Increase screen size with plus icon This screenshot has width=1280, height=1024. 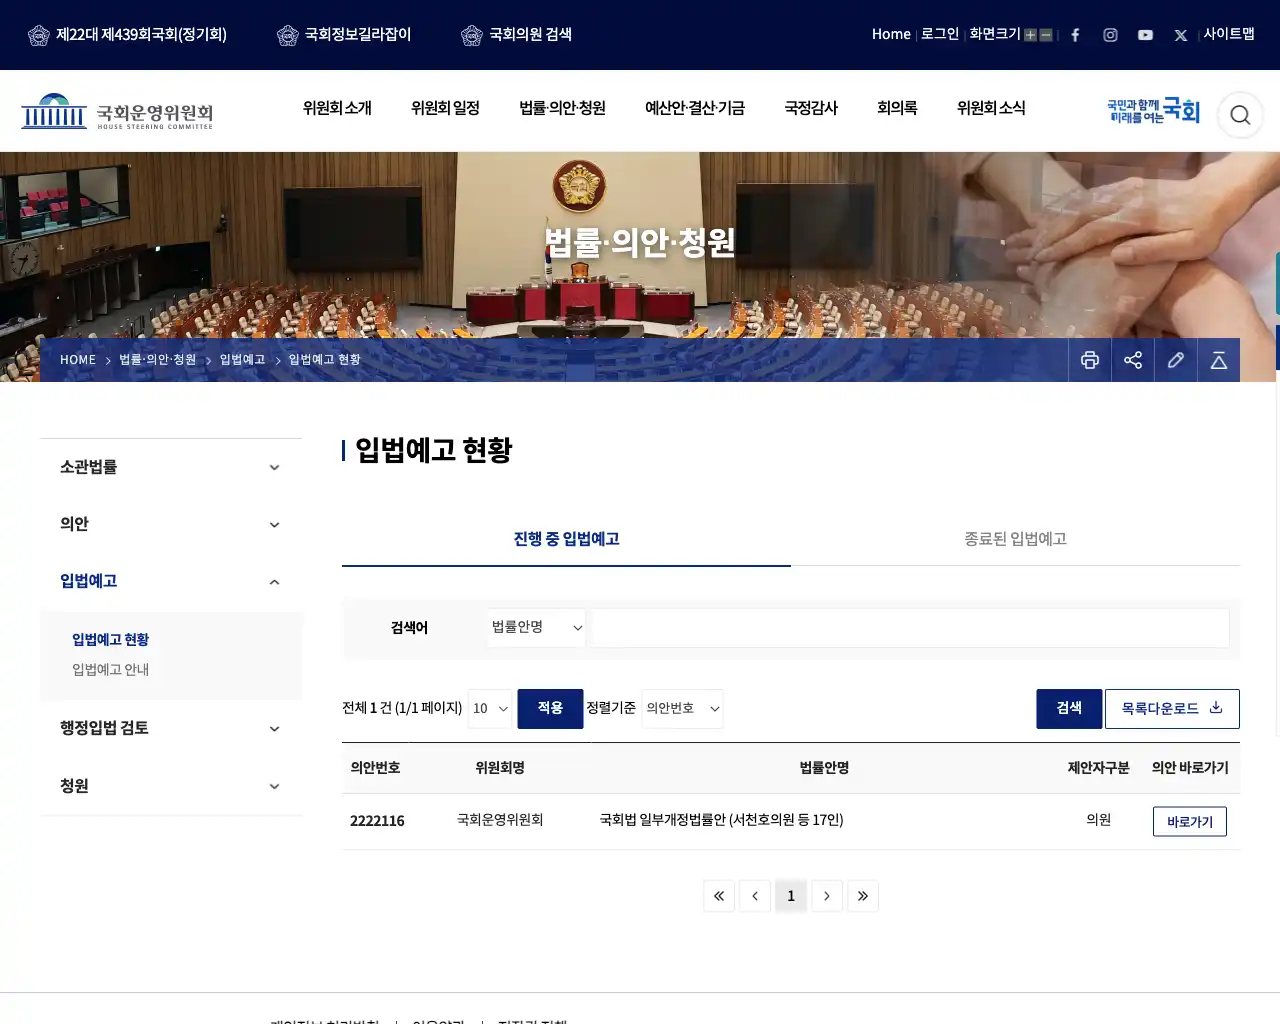pyautogui.click(x=1030, y=35)
